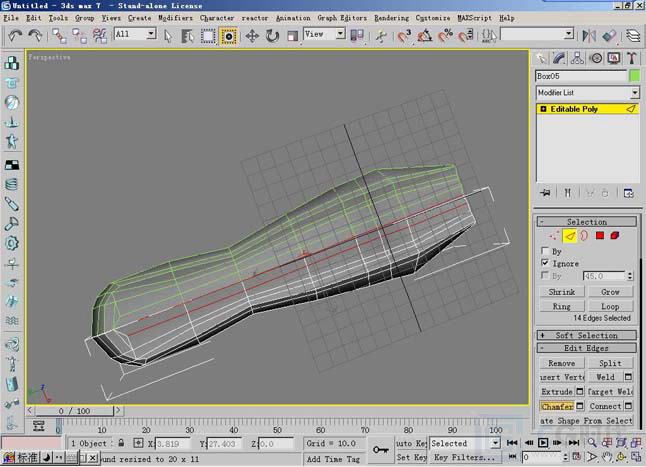Screen dimensions: 646x467
Task: Click Pin Stack icon under modifier stack
Action: (546, 193)
